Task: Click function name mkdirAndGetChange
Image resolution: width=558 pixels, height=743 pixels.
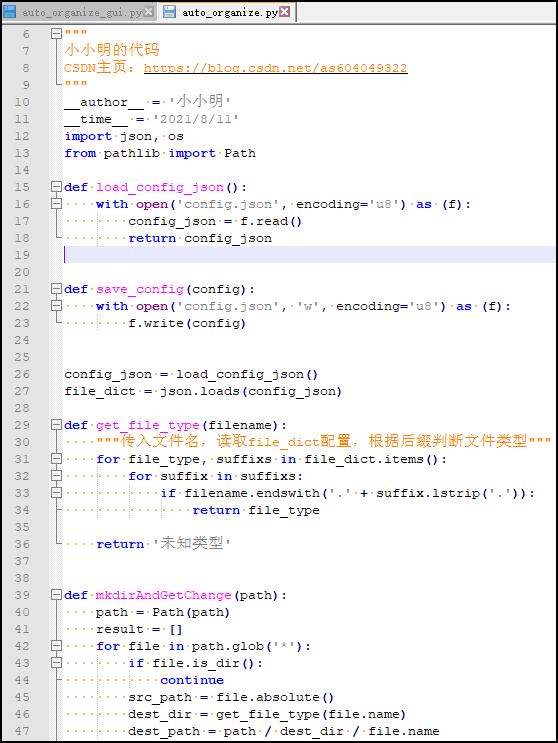Action: 163,595
